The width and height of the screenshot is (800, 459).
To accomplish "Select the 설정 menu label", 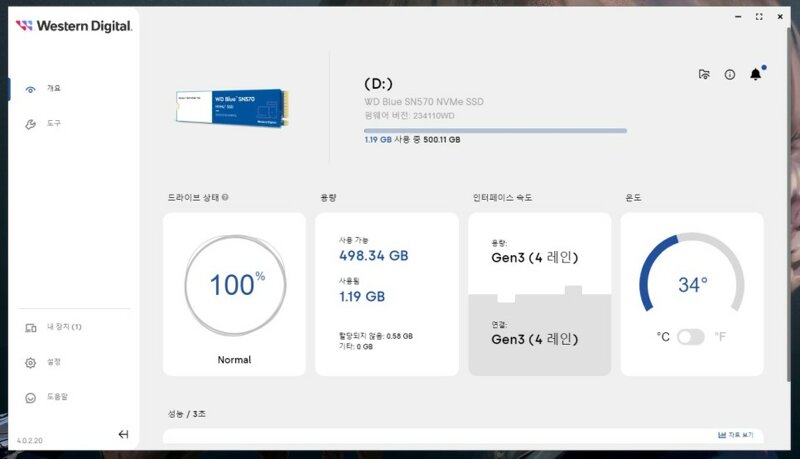I will pyautogui.click(x=54, y=362).
